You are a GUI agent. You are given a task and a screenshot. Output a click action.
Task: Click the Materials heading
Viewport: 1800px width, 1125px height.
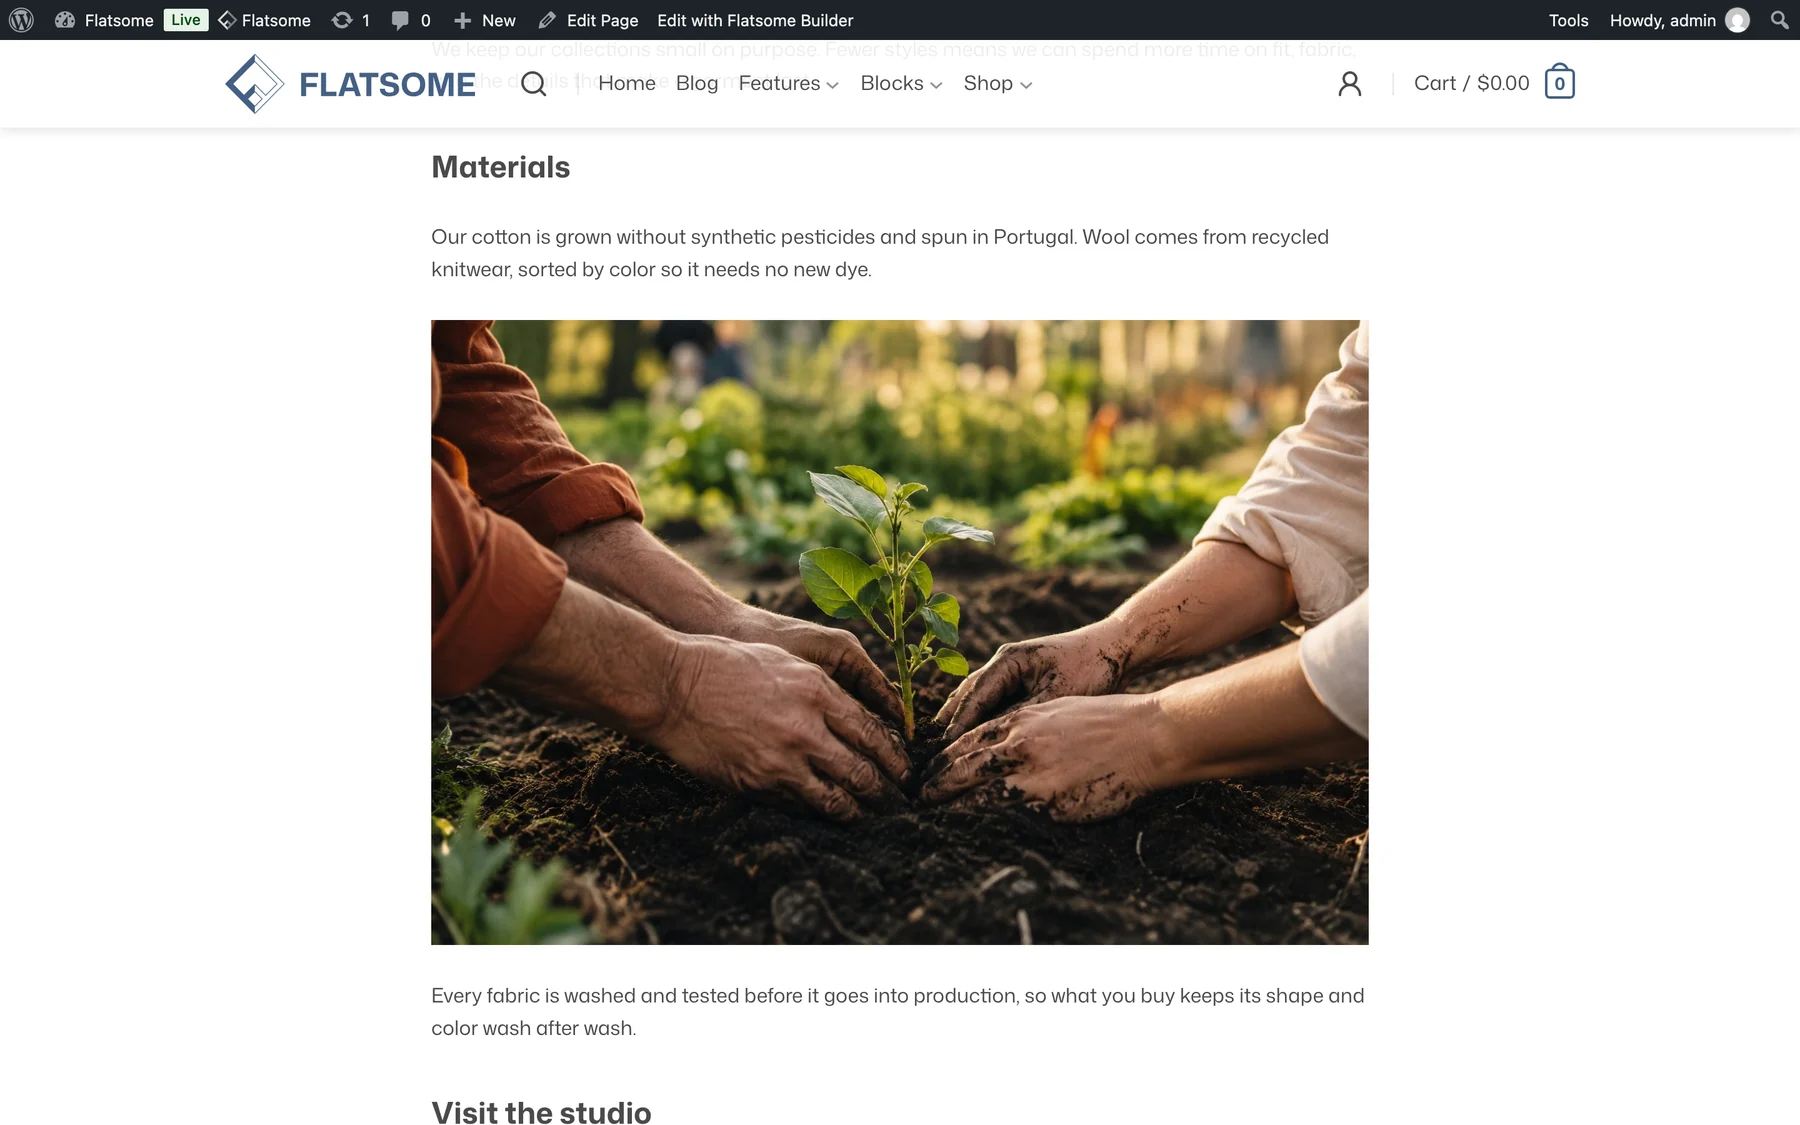point(501,167)
